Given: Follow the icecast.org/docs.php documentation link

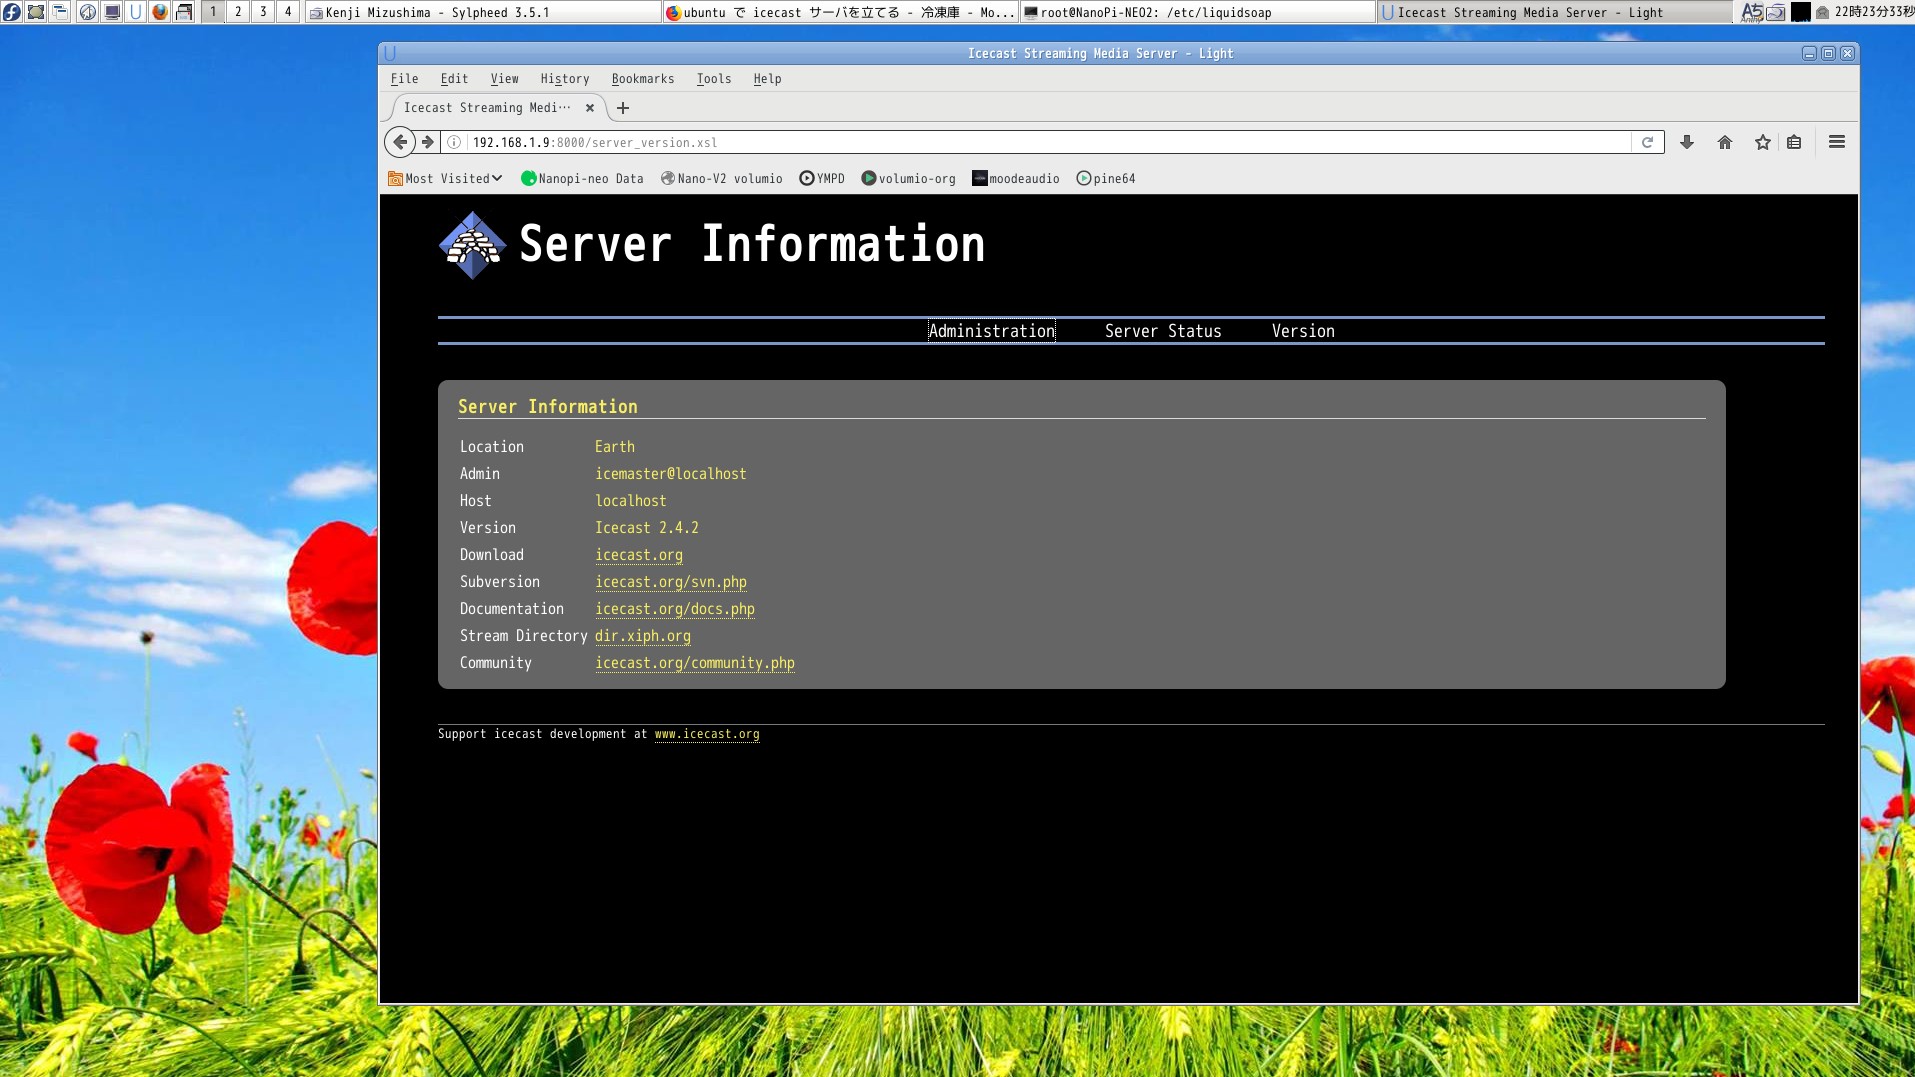Looking at the screenshot, I should point(675,609).
